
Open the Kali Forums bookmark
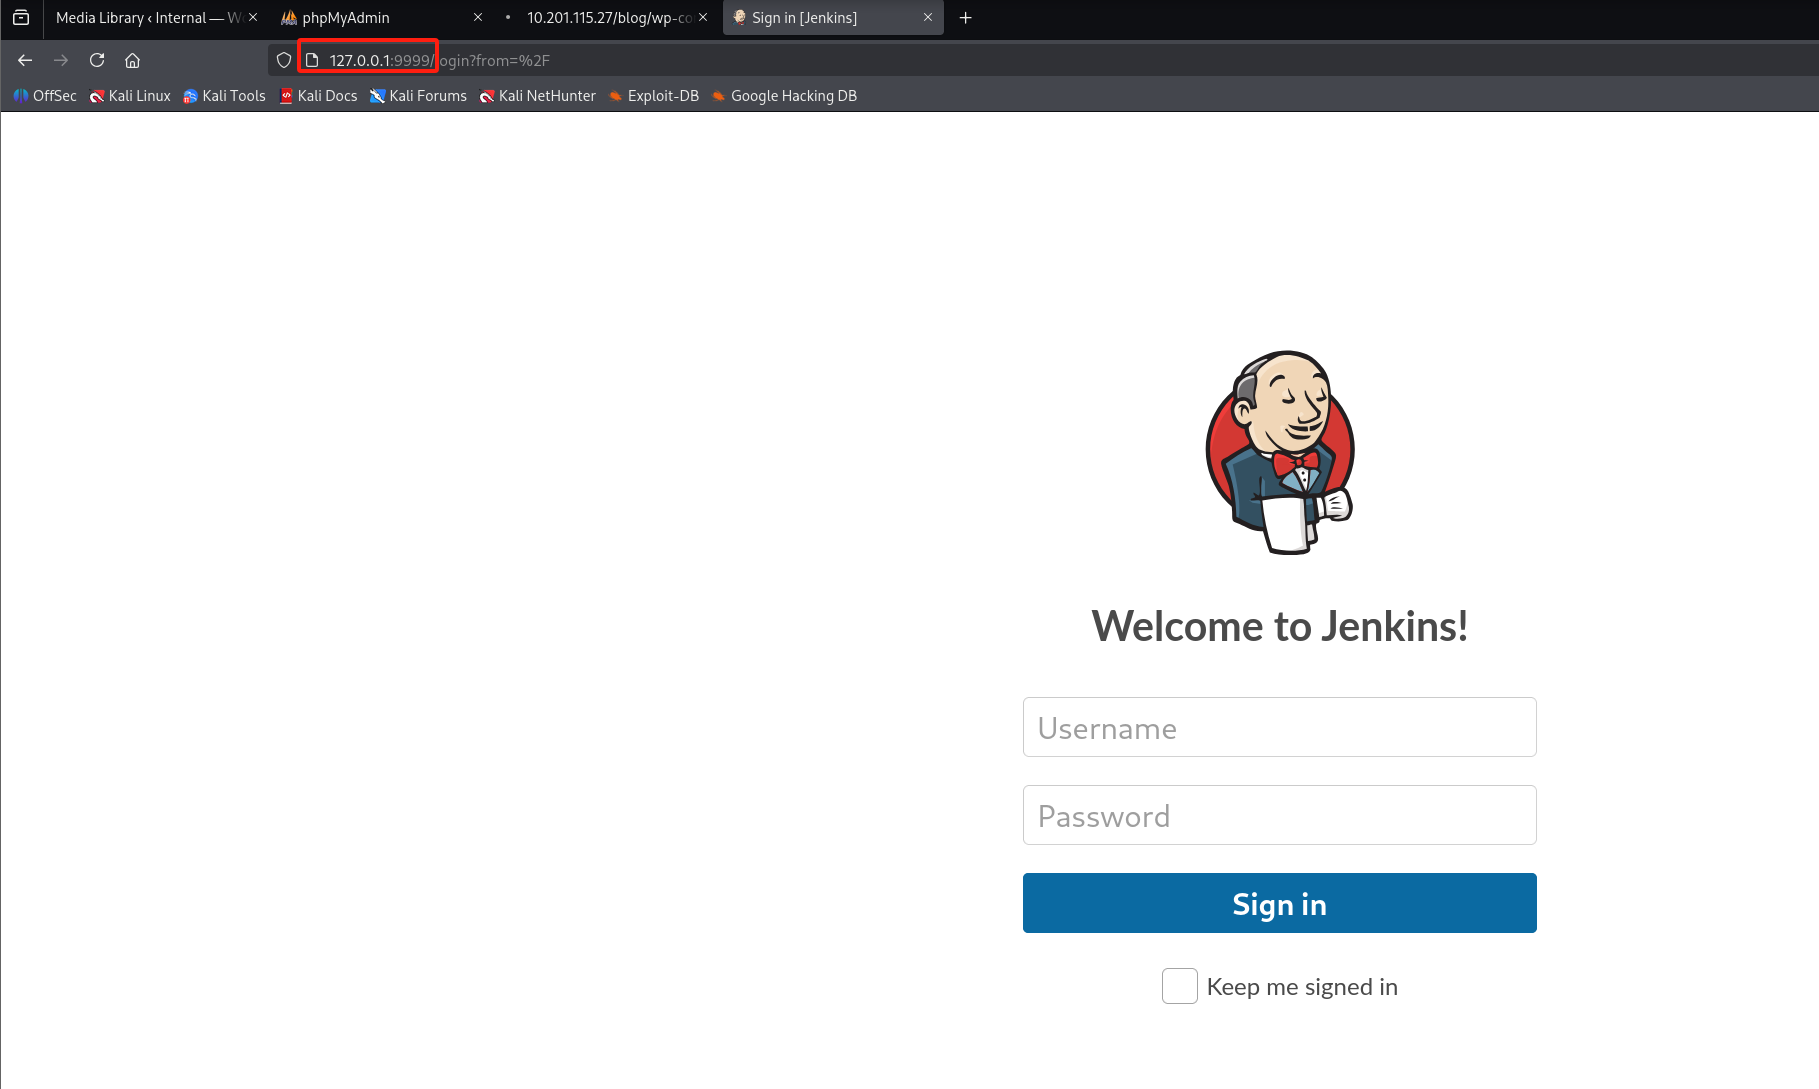click(x=418, y=96)
